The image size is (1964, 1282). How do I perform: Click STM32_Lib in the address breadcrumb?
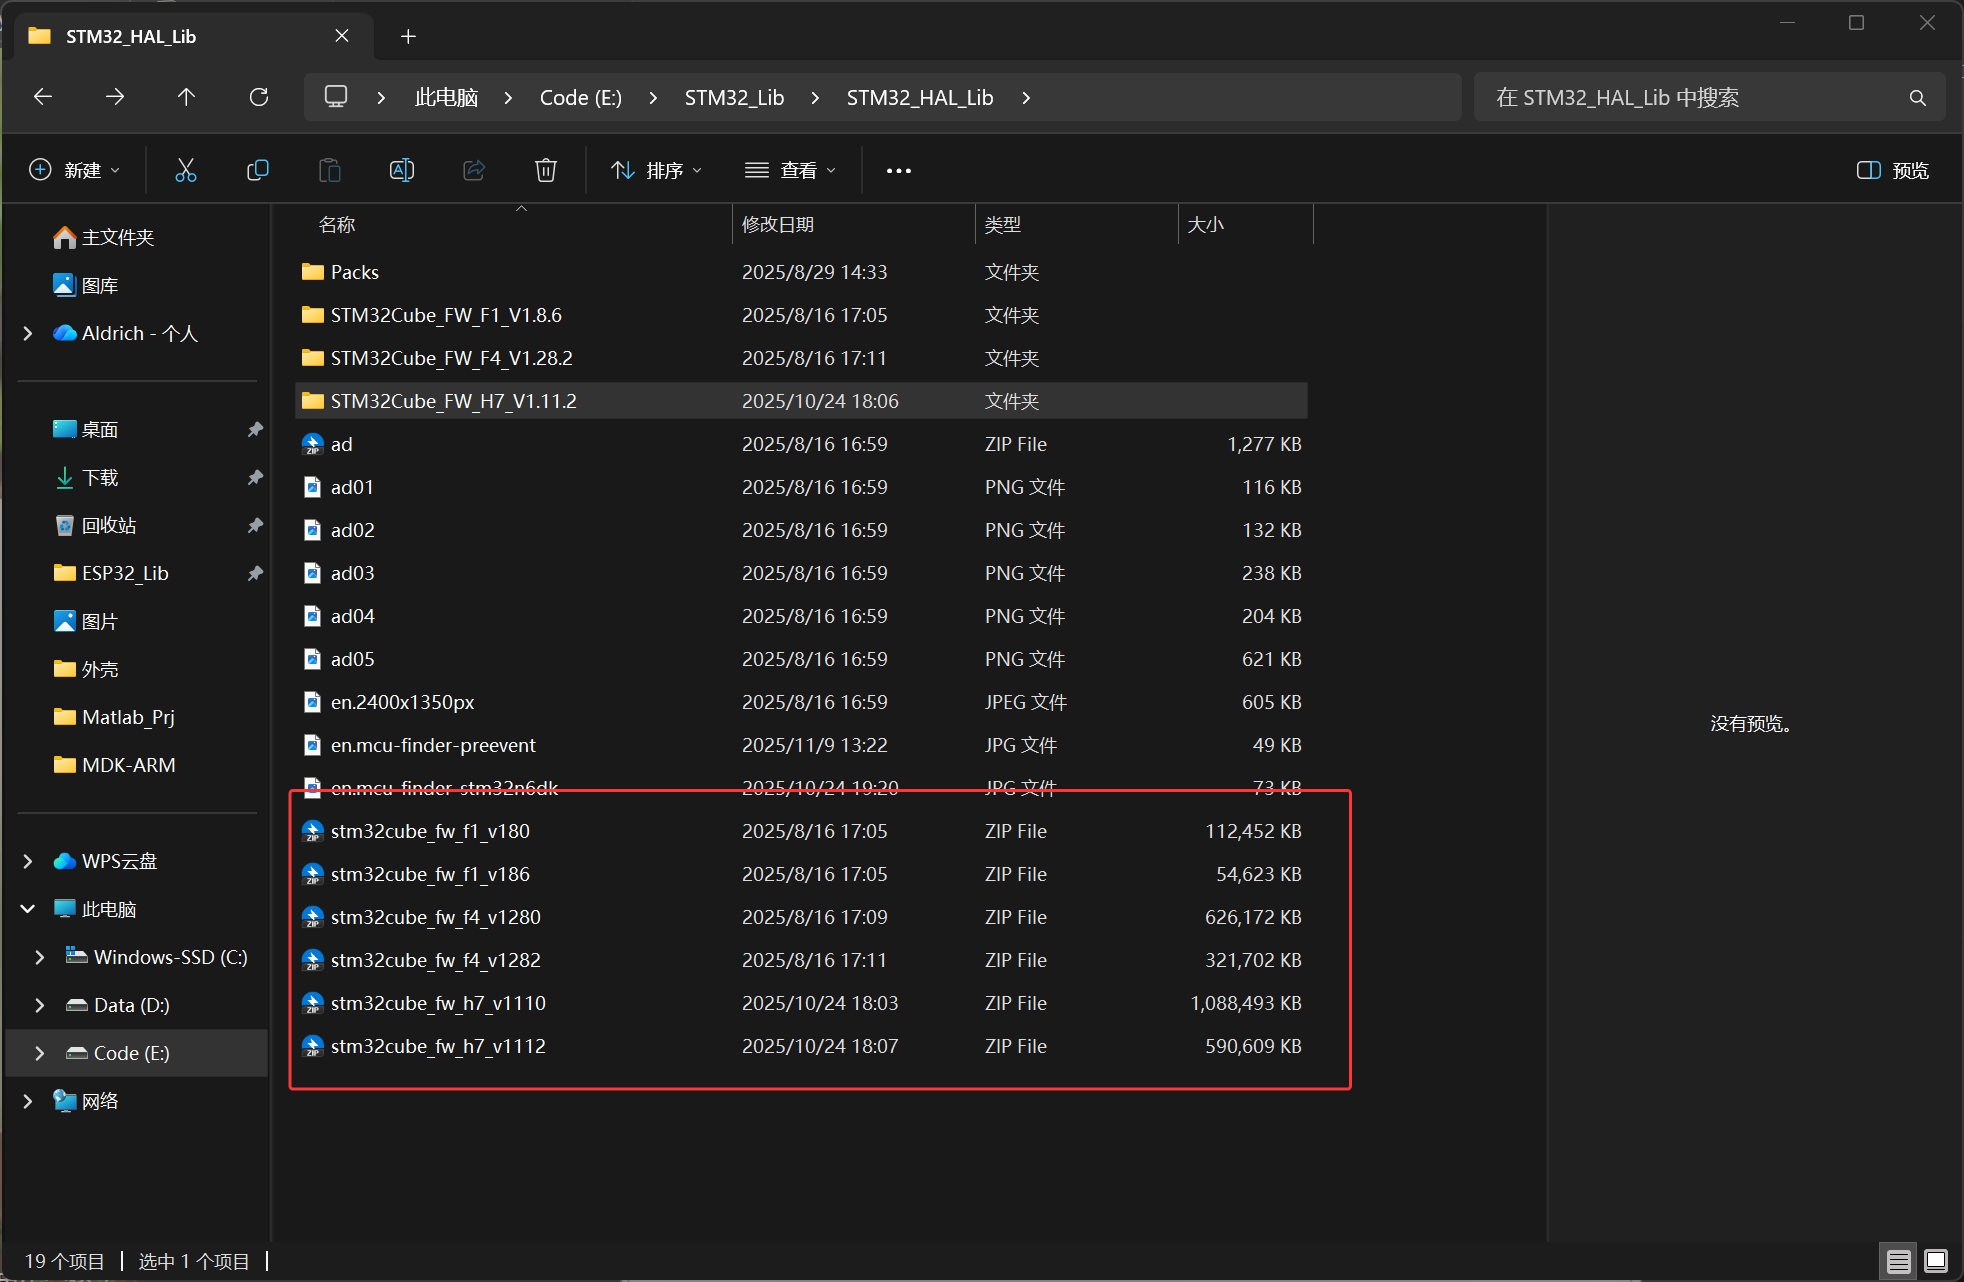734,97
